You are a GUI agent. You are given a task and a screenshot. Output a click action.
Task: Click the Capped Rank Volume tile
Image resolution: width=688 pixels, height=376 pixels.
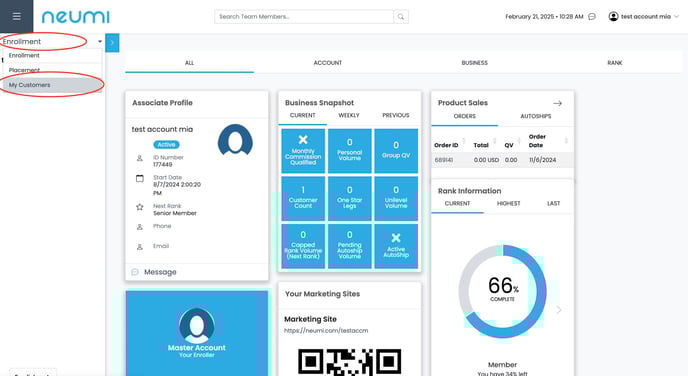coord(303,246)
